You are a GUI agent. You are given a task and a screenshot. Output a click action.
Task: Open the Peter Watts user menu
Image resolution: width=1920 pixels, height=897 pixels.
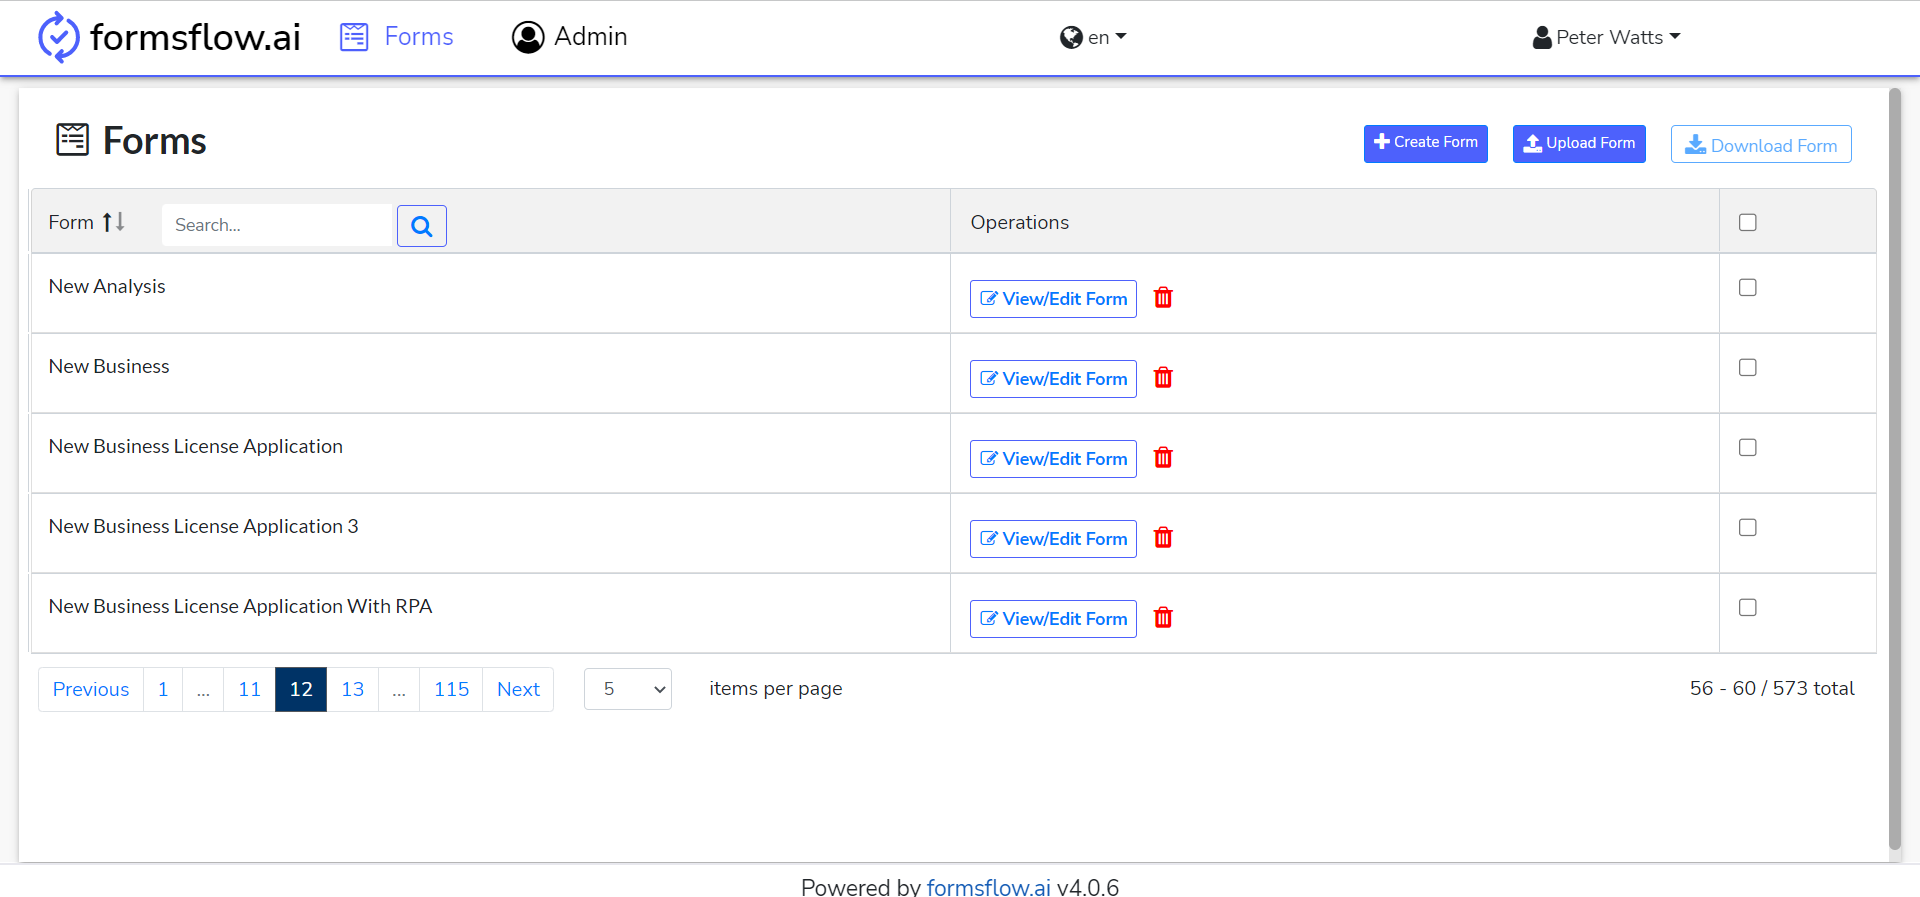click(x=1607, y=37)
